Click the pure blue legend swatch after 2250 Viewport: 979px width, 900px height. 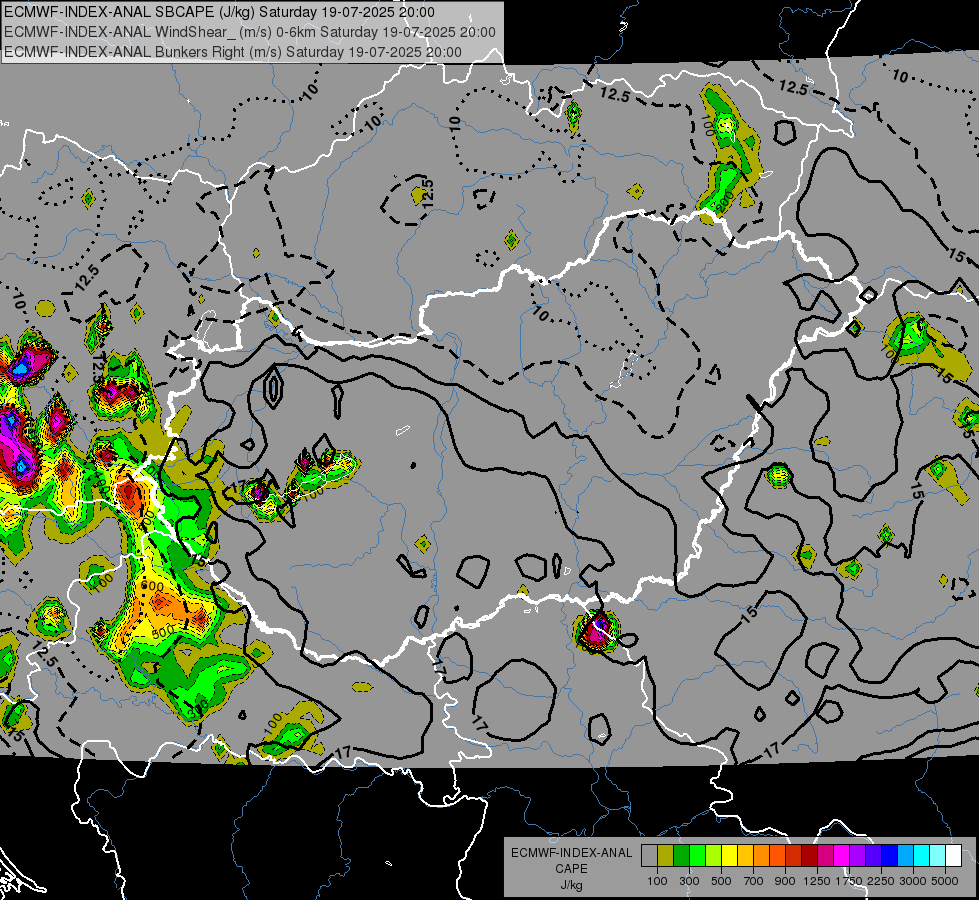point(890,856)
